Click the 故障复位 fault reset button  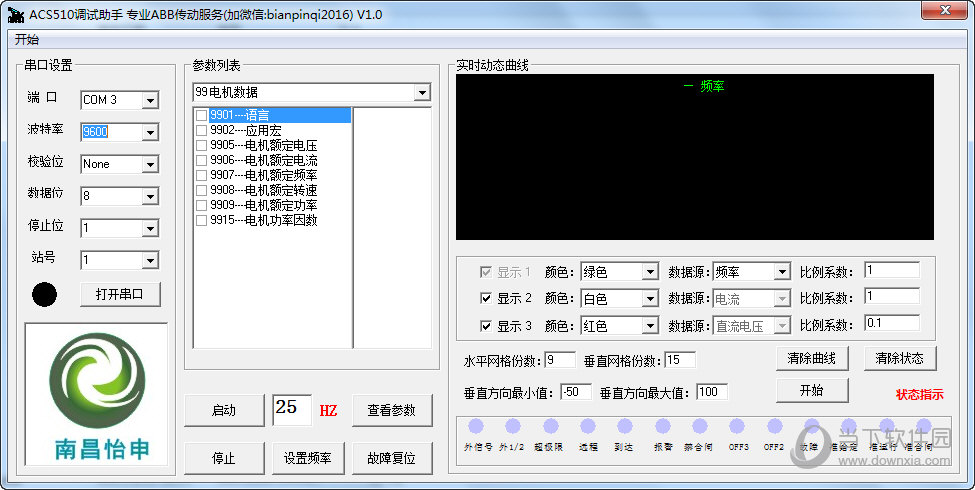[391, 459]
